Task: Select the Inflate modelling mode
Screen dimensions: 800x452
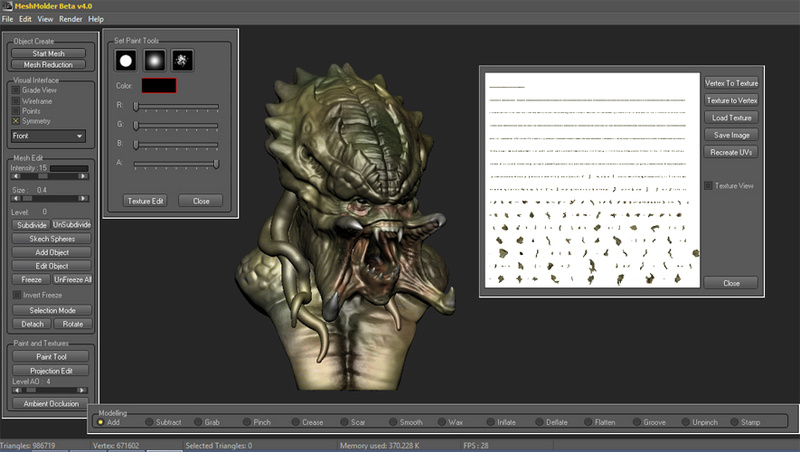Action: pyautogui.click(x=490, y=422)
